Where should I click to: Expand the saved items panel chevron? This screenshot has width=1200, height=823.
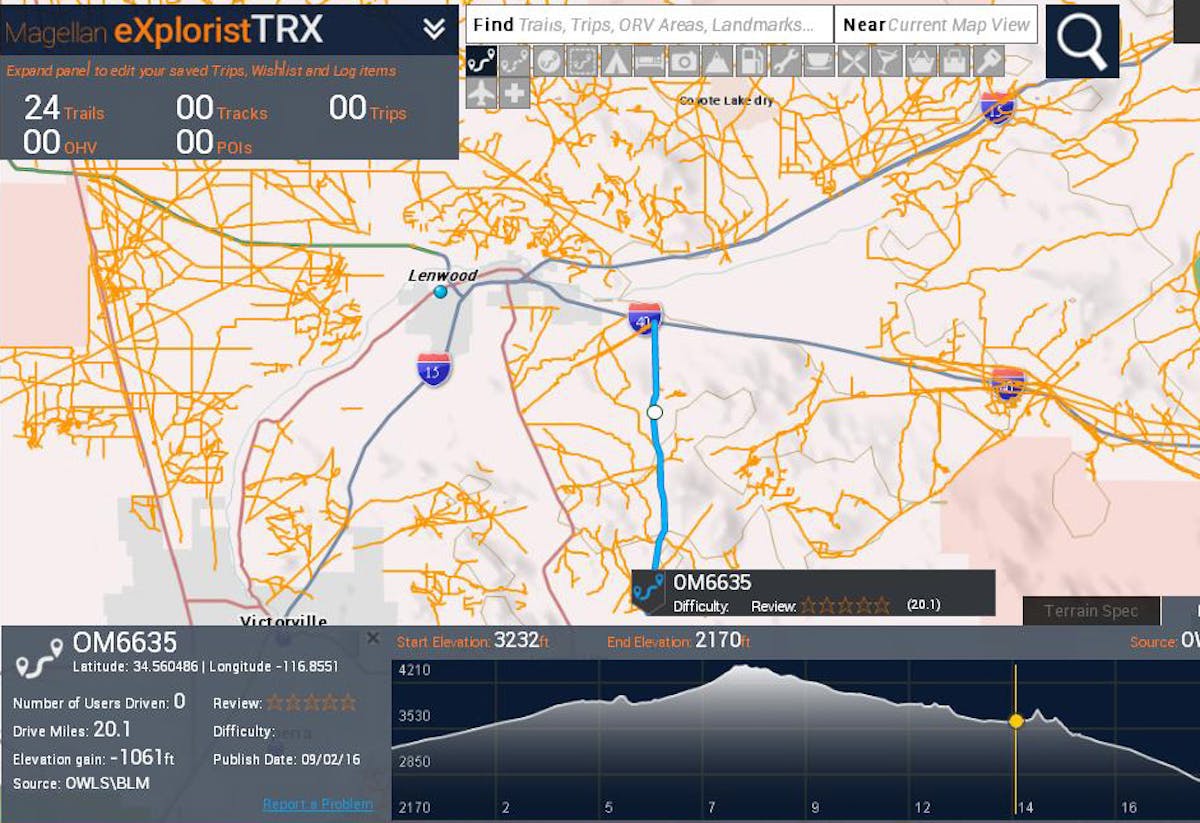tap(434, 29)
